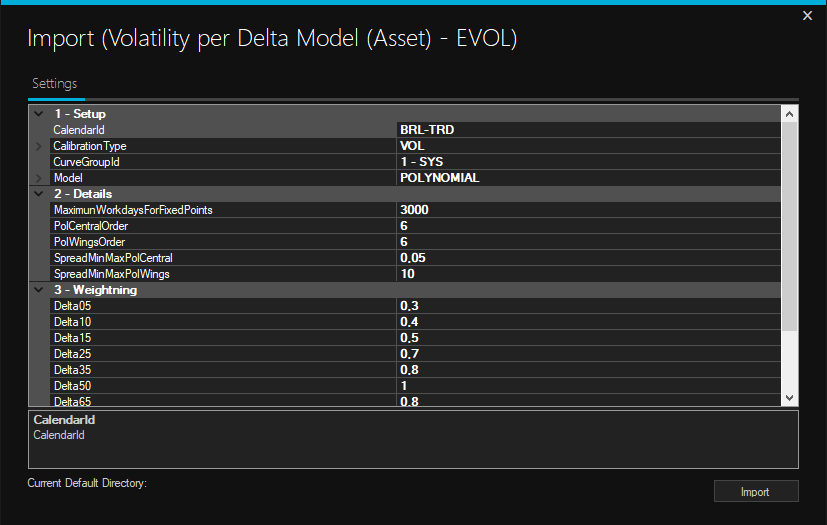827x525 pixels.
Task: Select the Delta50 property row
Action: click(x=222, y=386)
